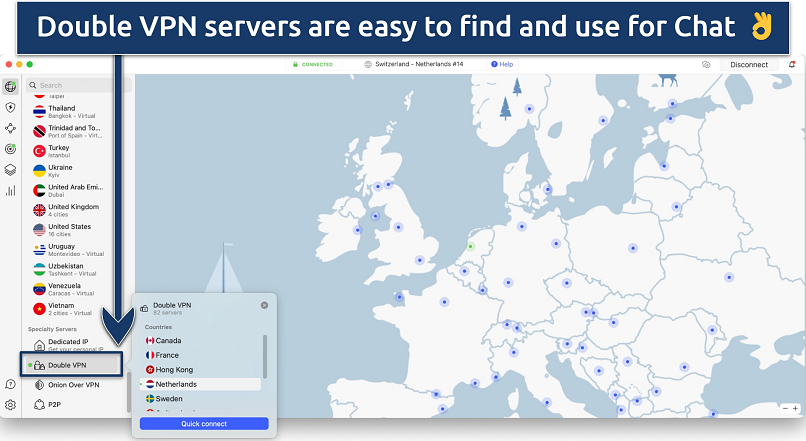The image size is (806, 441).
Task: Click the green connected server dot in Netherlands
Action: [x=470, y=247]
